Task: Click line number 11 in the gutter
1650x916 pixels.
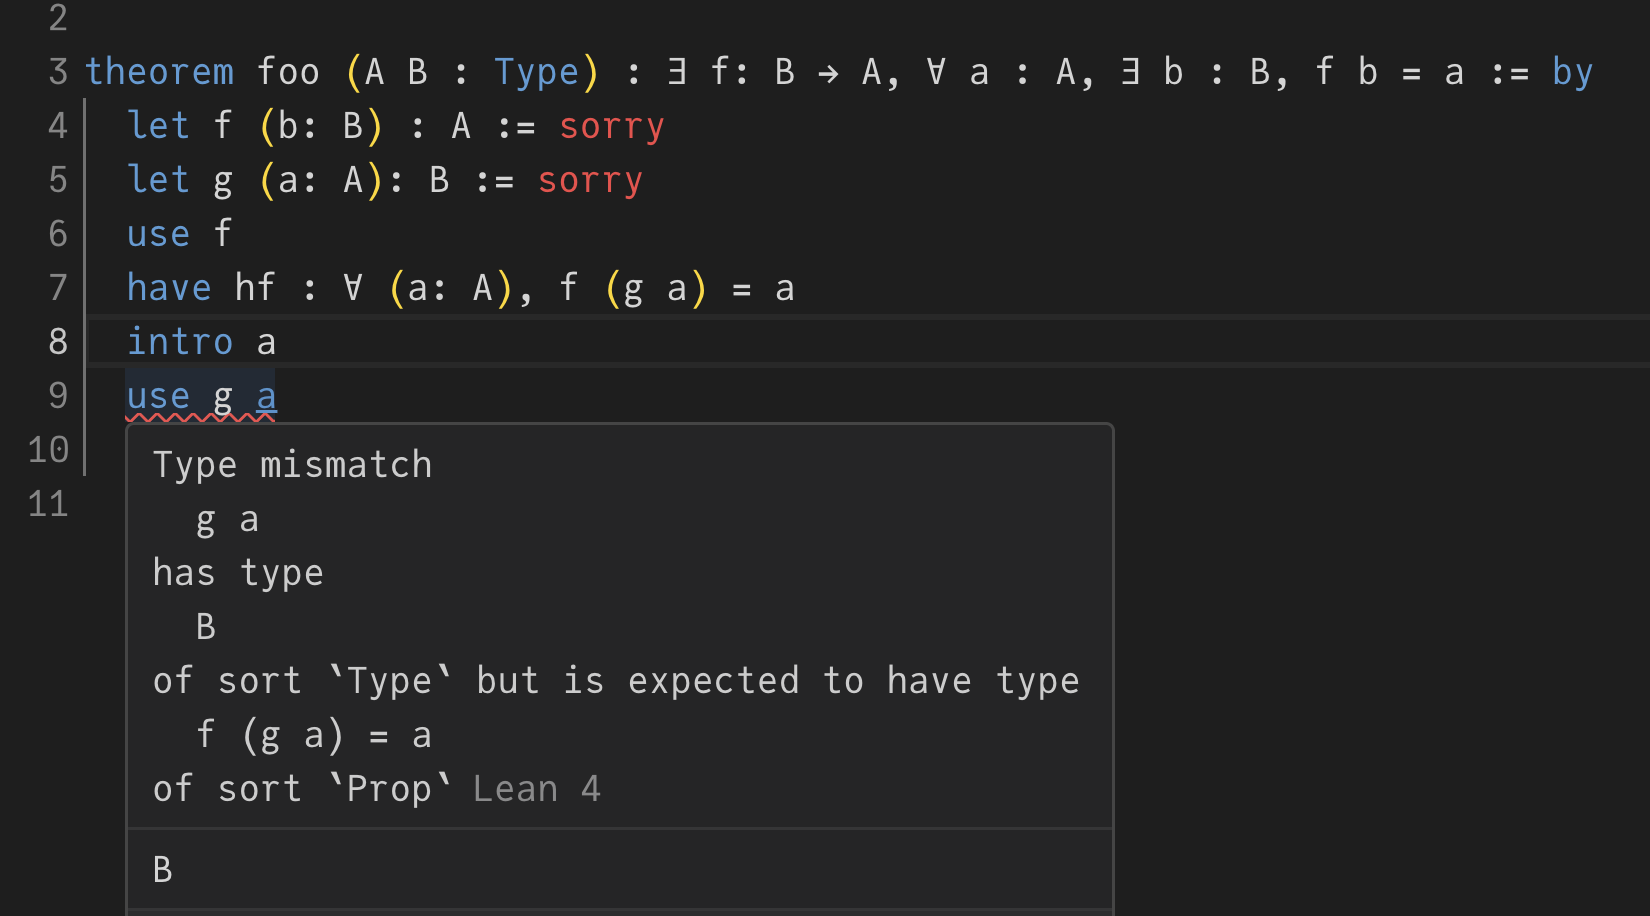Action: 48,504
